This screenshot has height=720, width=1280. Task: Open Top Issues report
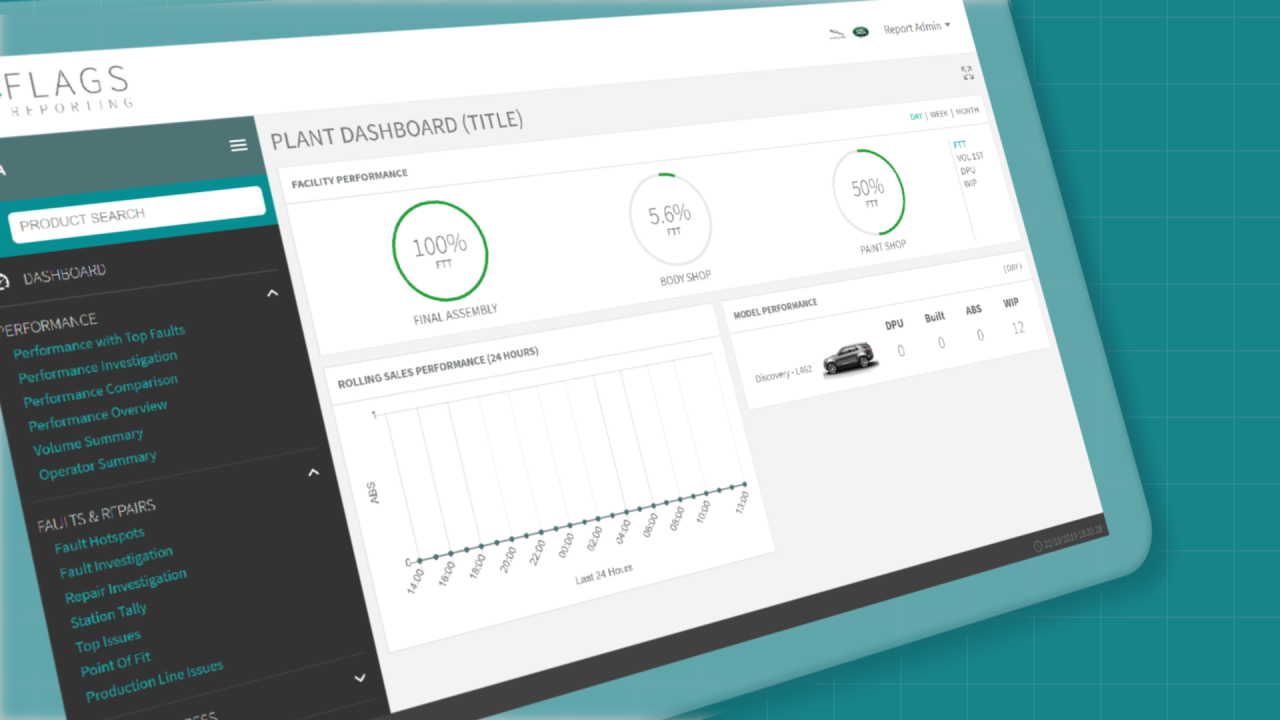pyautogui.click(x=108, y=641)
